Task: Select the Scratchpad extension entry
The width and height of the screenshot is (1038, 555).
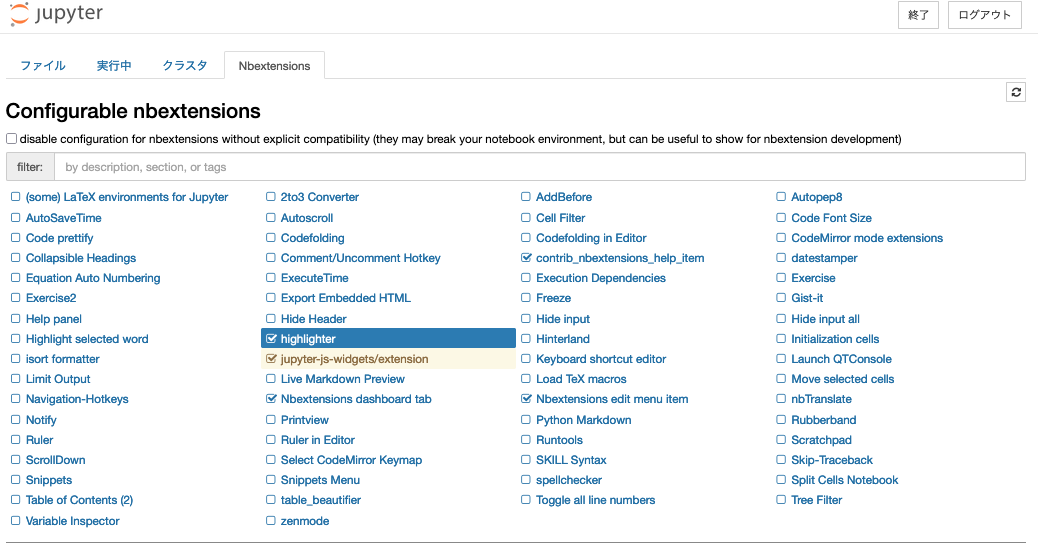Action: pyautogui.click(x=821, y=440)
